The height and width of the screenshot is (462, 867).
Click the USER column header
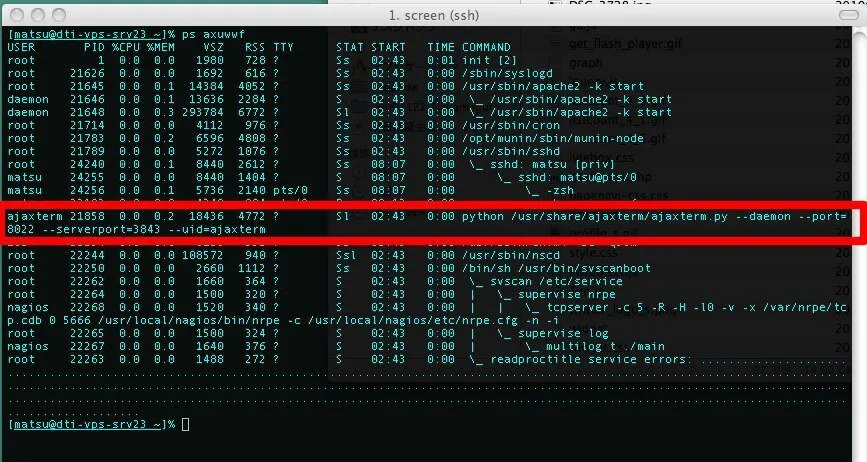21,47
